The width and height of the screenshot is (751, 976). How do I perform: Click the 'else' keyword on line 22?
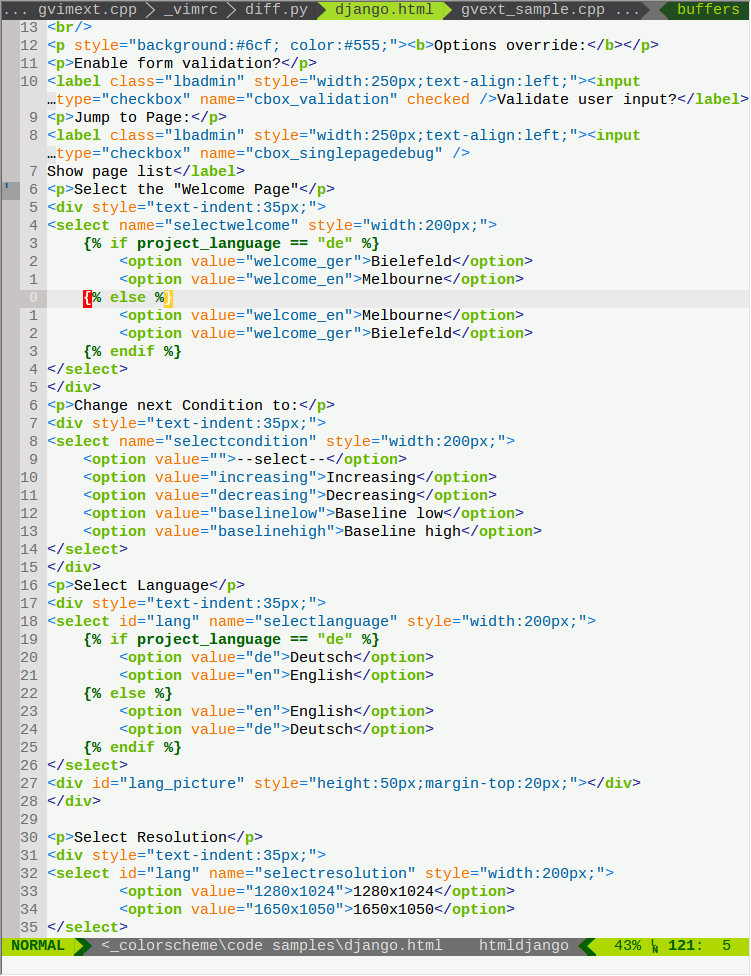(128, 694)
